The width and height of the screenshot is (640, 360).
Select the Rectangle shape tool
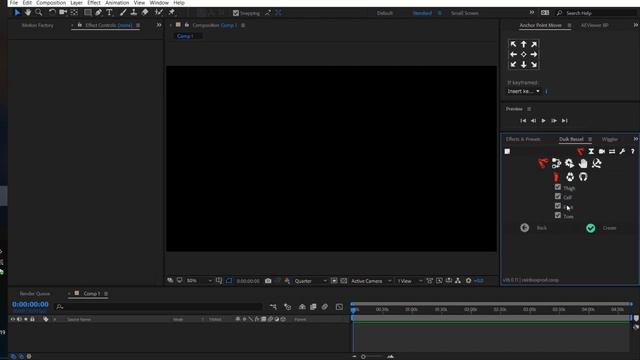point(87,13)
